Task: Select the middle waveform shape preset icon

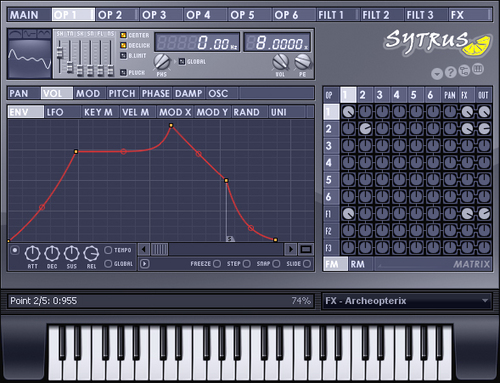Action: coord(29,34)
